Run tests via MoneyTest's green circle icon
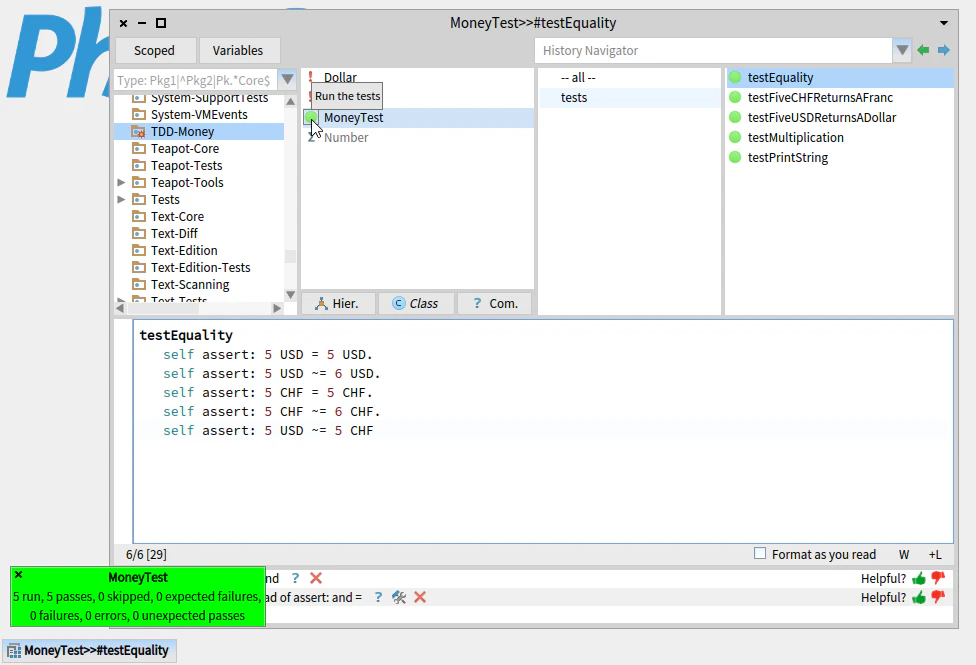The image size is (976, 665). tap(311, 117)
